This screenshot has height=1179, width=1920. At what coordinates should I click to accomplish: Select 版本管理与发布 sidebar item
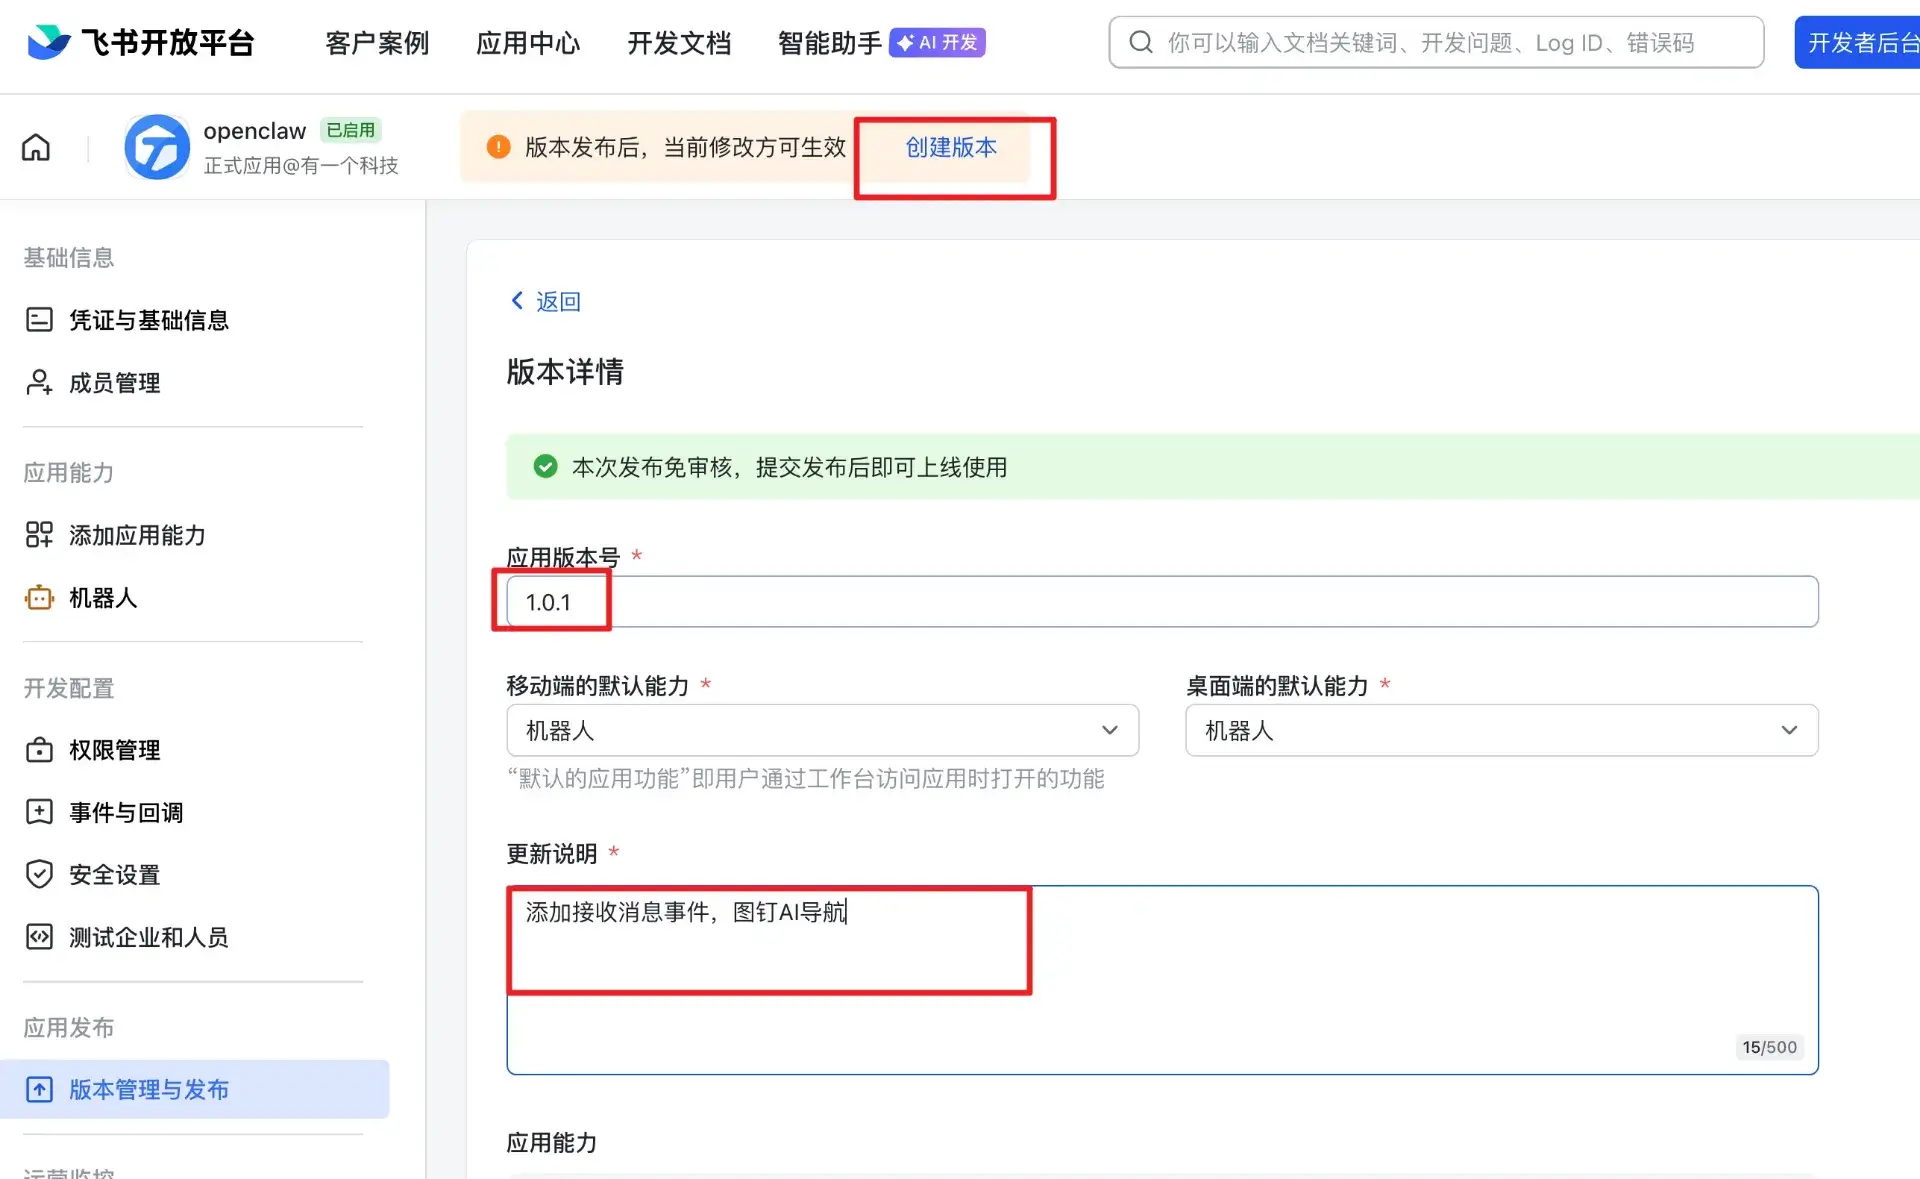pyautogui.click(x=148, y=1089)
